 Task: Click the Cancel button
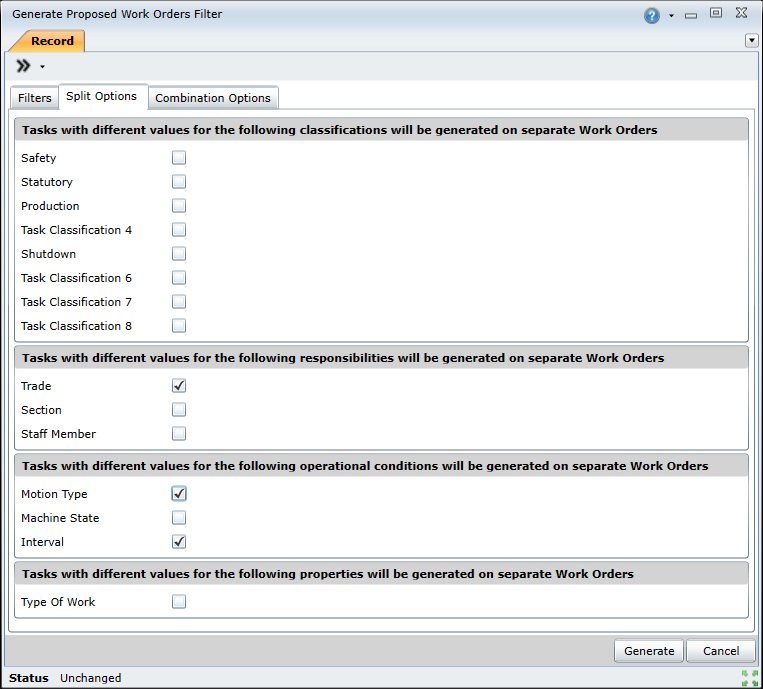720,651
